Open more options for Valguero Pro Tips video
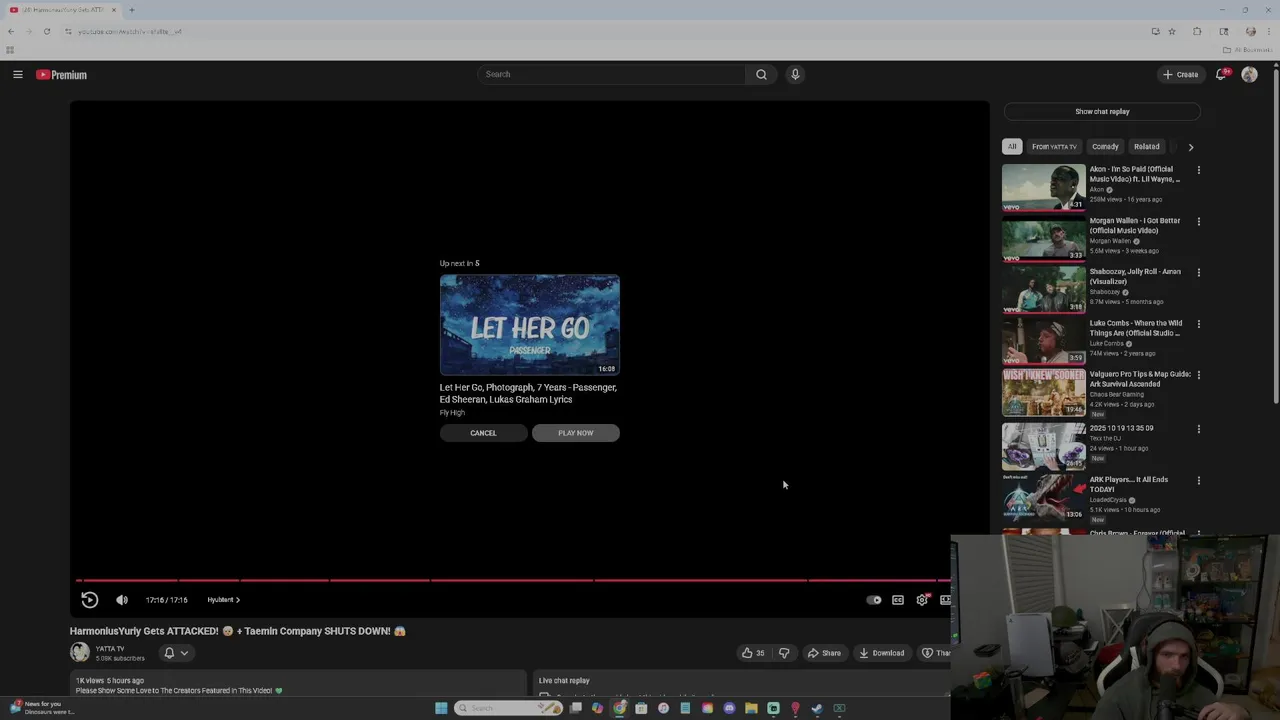1280x720 pixels. click(1198, 375)
